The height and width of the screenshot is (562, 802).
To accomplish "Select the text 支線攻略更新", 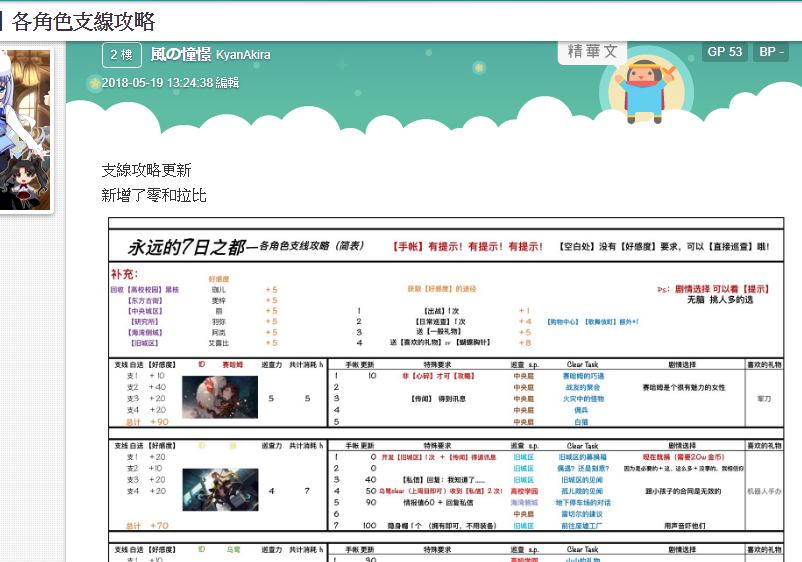I will tap(146, 170).
